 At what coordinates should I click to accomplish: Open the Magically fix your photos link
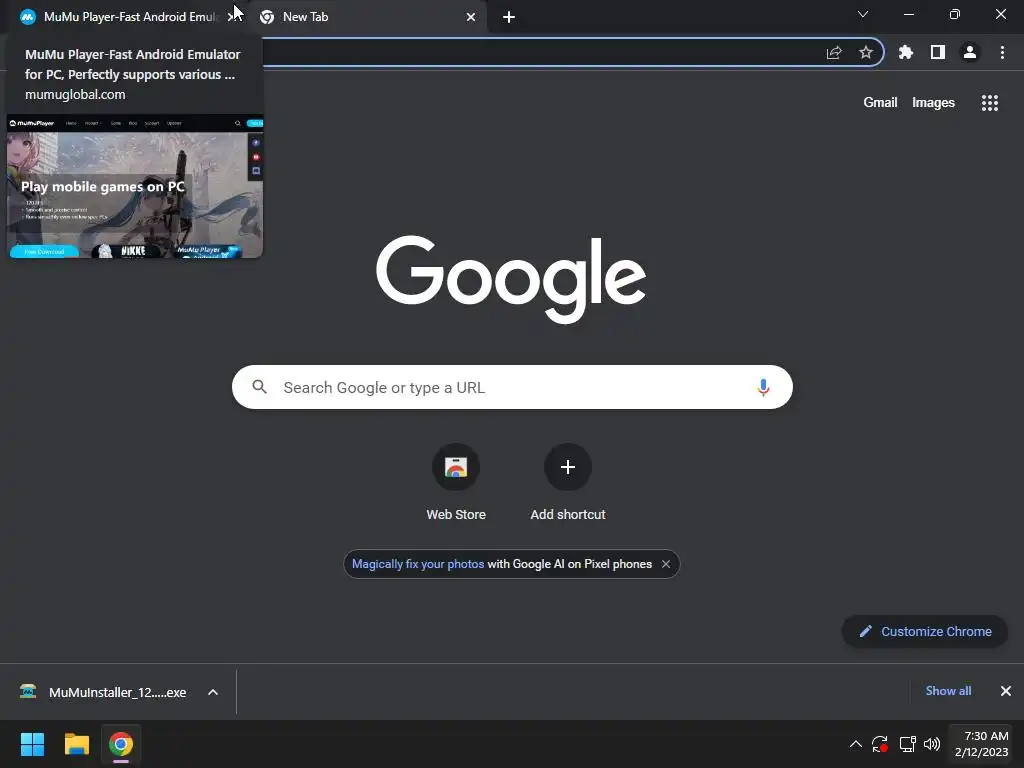pyautogui.click(x=417, y=564)
